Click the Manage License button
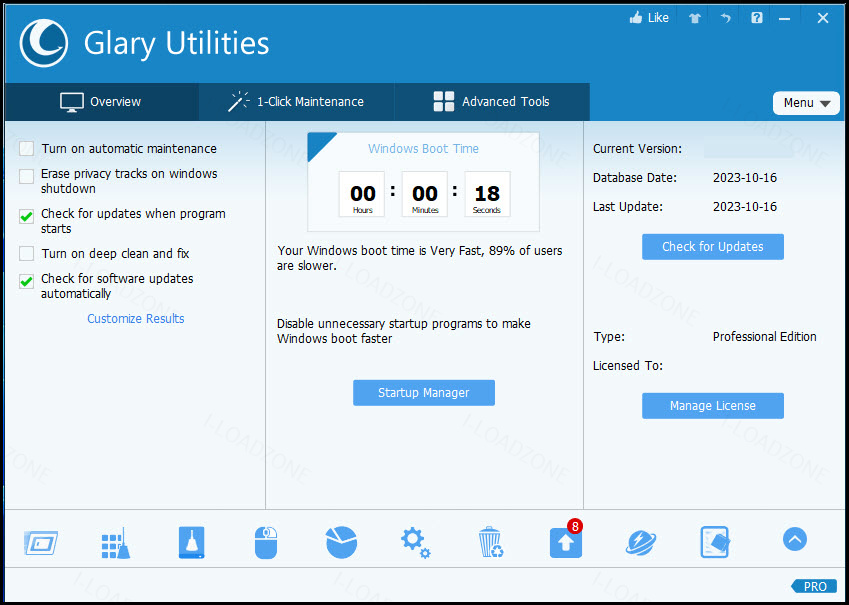 [713, 406]
